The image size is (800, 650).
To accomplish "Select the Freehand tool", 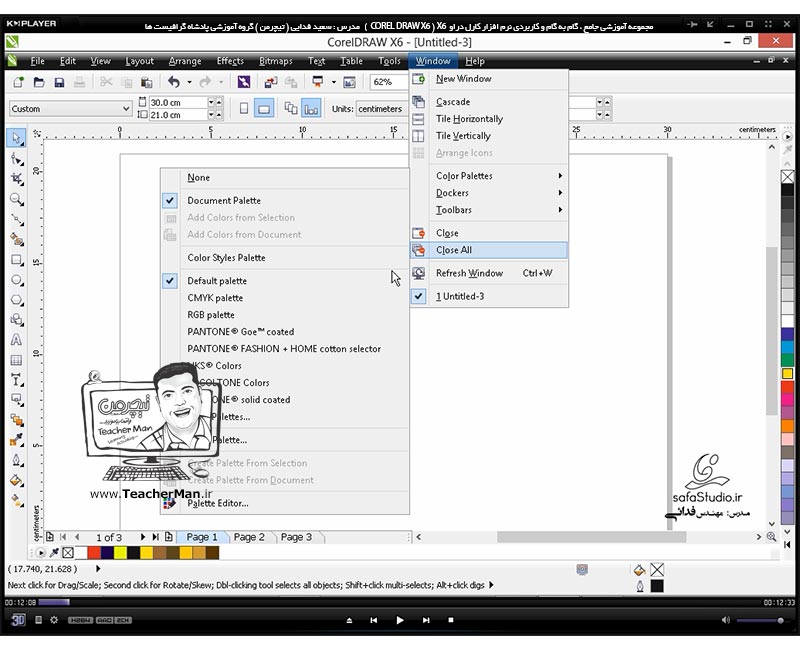I will [x=16, y=220].
